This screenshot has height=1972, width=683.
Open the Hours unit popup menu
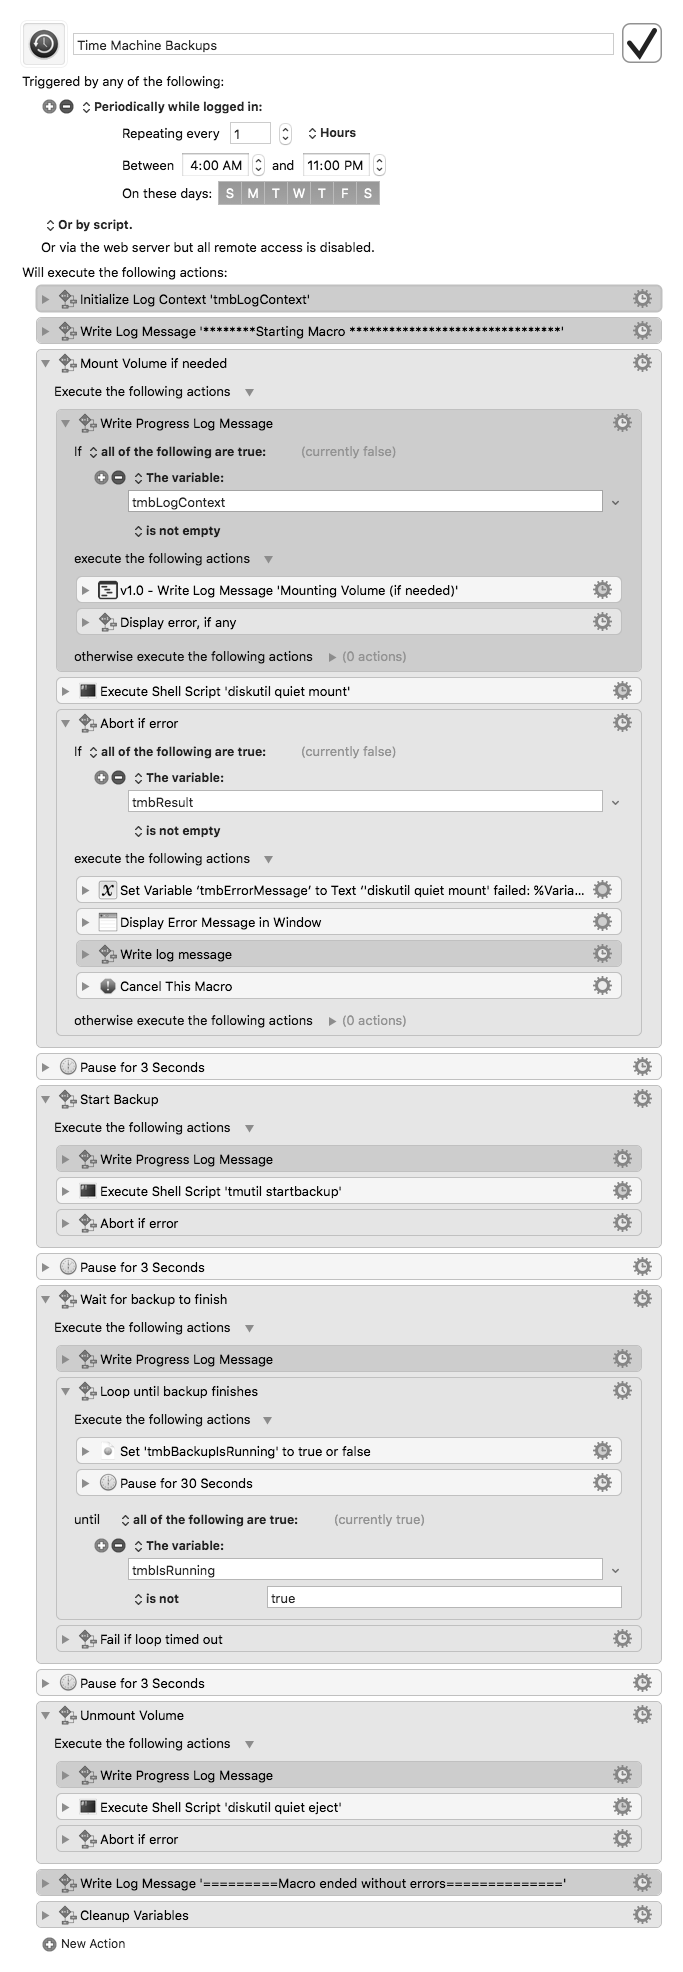pos(331,133)
